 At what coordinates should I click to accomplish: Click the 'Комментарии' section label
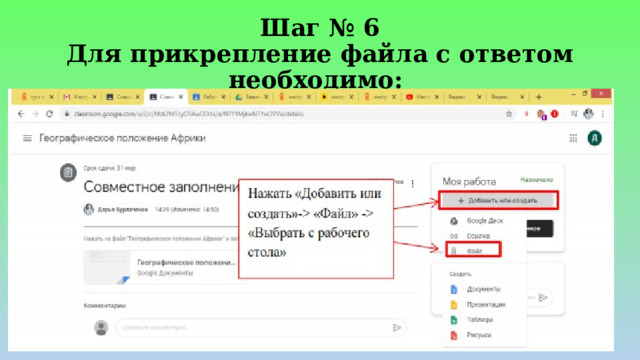coord(104,305)
